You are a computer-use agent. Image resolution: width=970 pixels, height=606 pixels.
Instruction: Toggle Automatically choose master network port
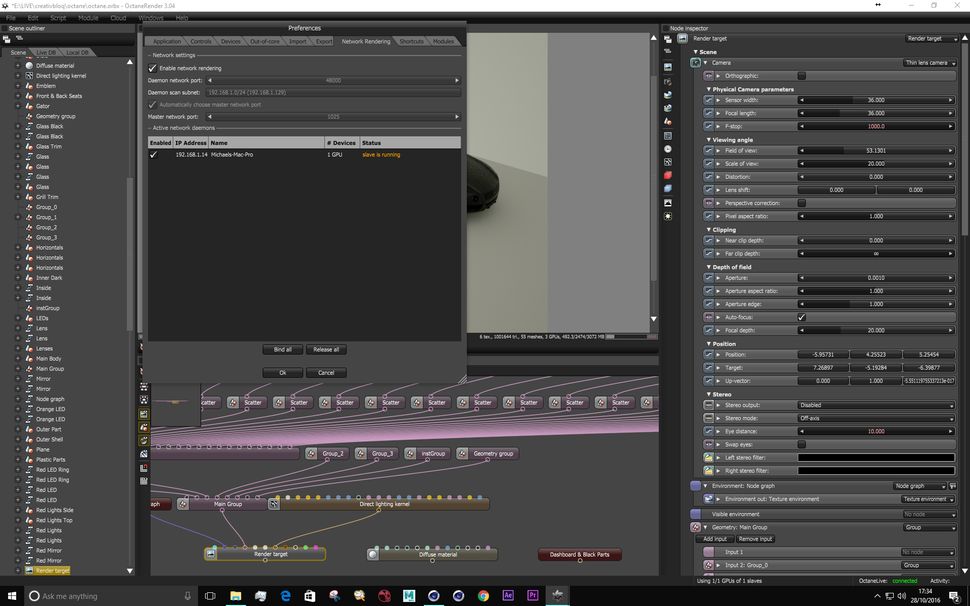pos(152,104)
